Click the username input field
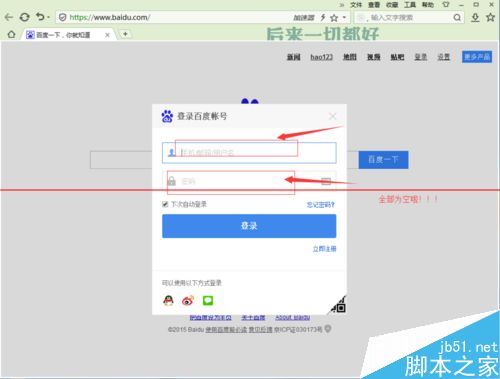This screenshot has height=379, width=500. 249,153
